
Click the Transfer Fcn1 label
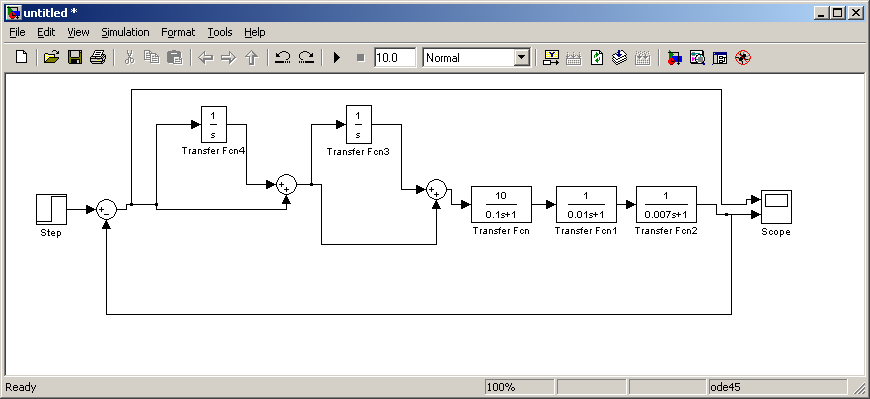(x=586, y=231)
